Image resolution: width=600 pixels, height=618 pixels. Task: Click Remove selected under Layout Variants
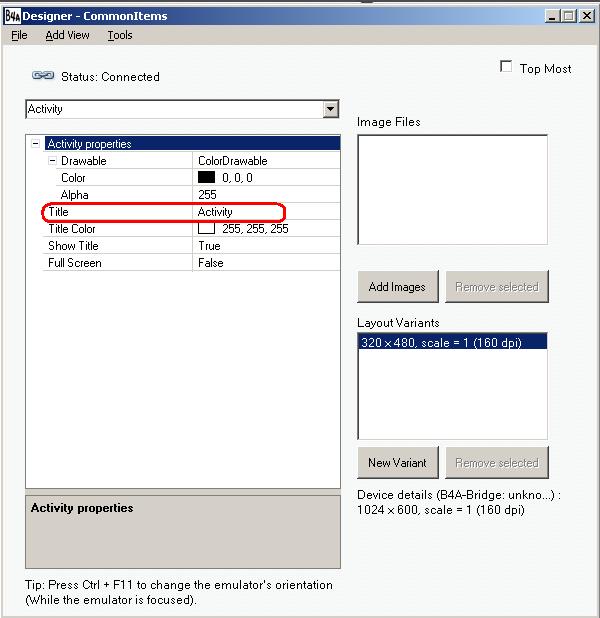(x=497, y=462)
